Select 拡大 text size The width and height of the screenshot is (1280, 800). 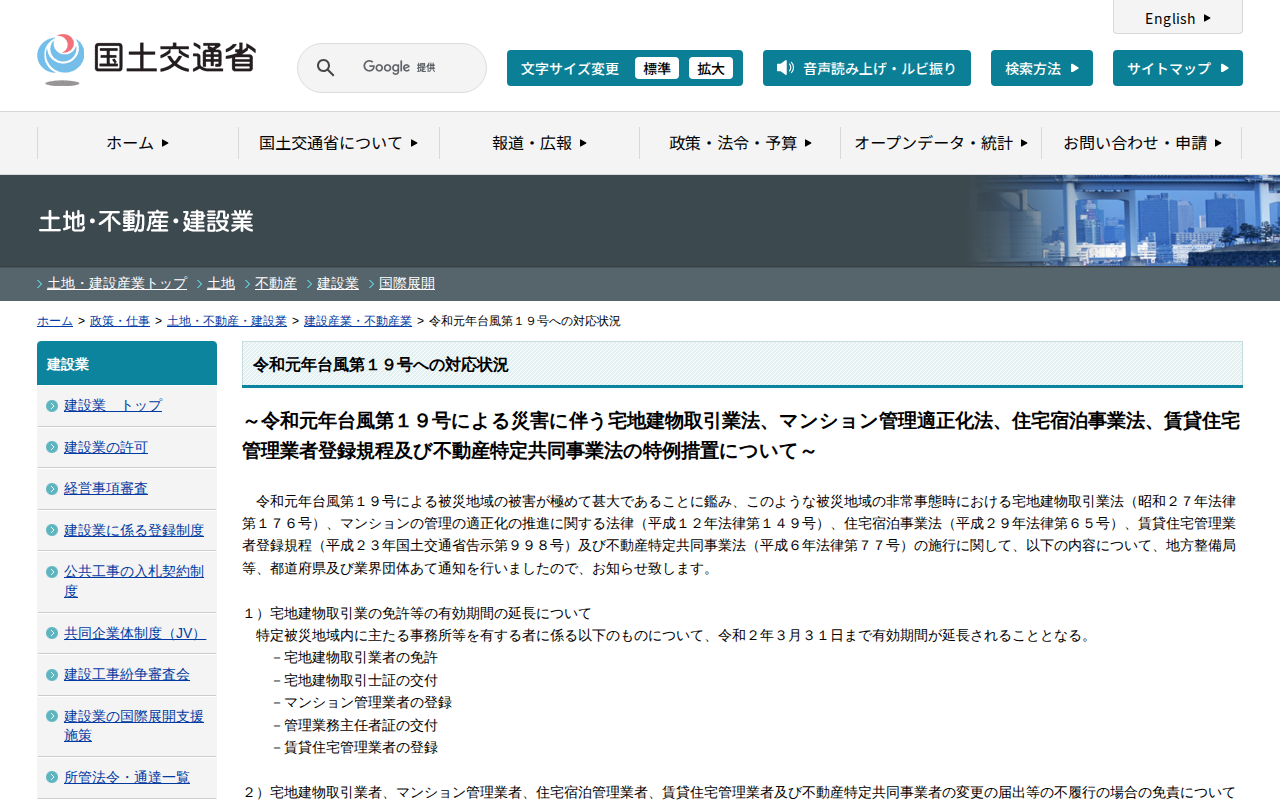coord(711,68)
